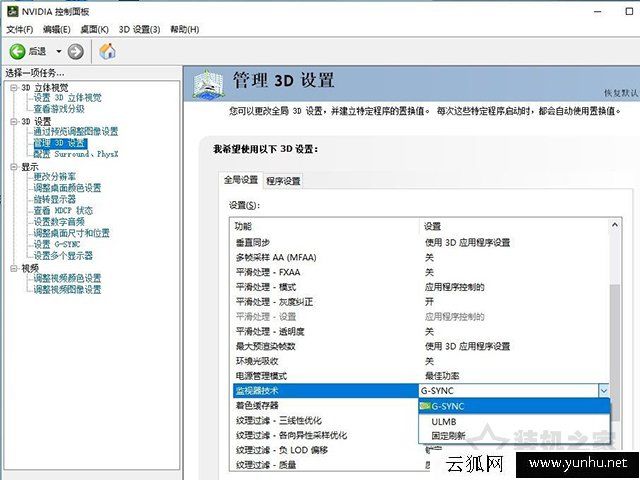Viewport: 640px width, 480px height.
Task: Open 设置多个显示器 page
Action: tap(63, 256)
